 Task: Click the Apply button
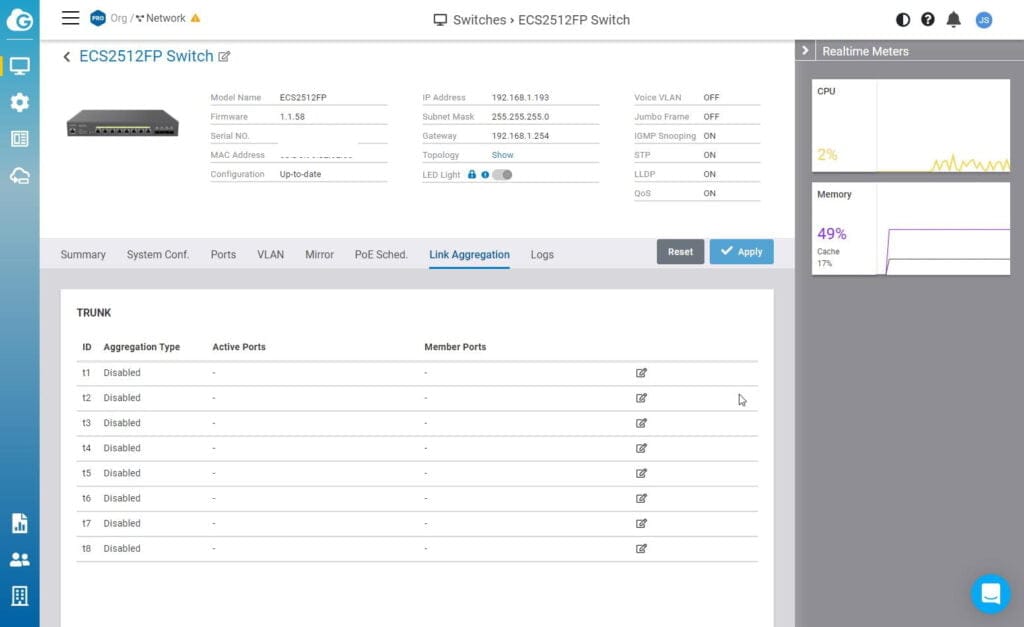(x=741, y=252)
